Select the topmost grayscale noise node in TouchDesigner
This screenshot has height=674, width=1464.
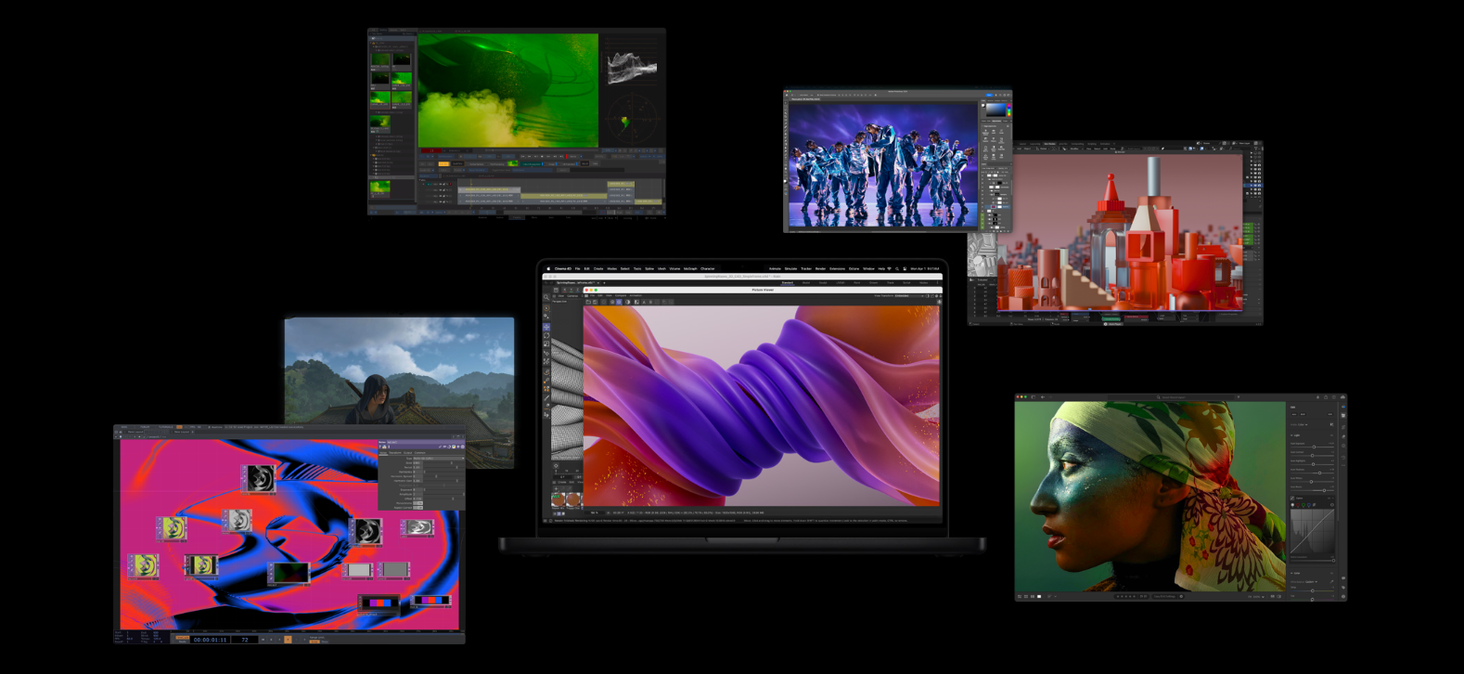(x=258, y=478)
